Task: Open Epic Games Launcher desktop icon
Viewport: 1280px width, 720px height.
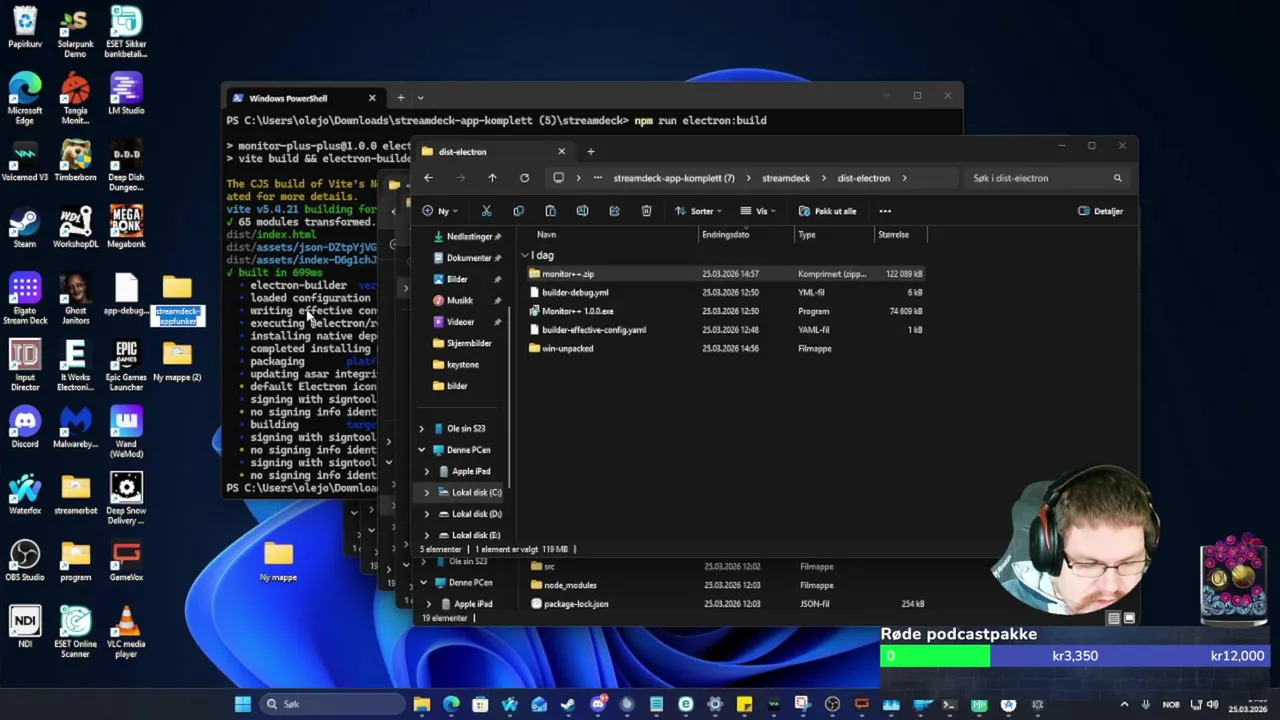Action: (x=126, y=366)
